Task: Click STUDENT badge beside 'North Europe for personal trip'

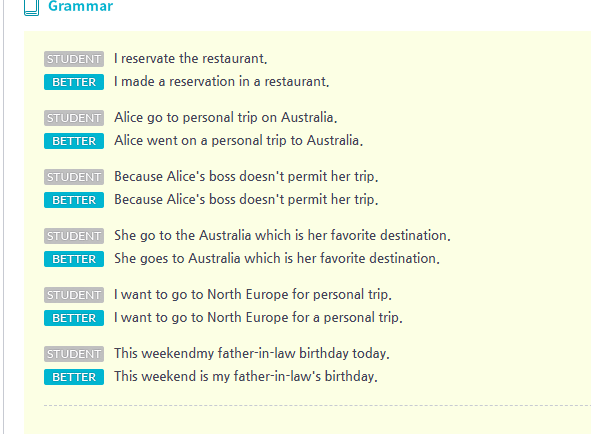Action: [74, 295]
